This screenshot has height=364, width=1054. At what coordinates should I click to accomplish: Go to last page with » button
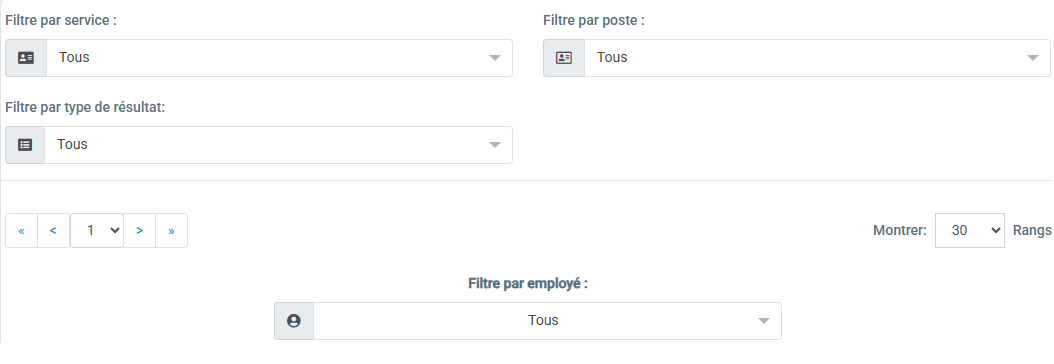pyautogui.click(x=171, y=230)
